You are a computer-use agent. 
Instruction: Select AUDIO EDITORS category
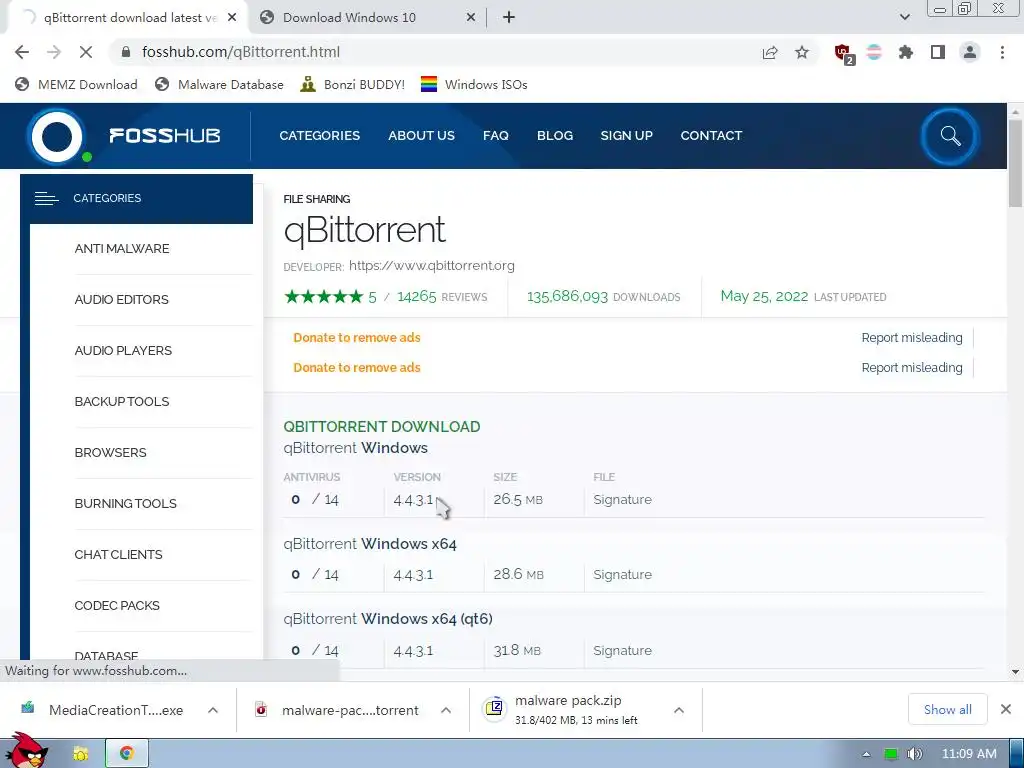click(121, 300)
